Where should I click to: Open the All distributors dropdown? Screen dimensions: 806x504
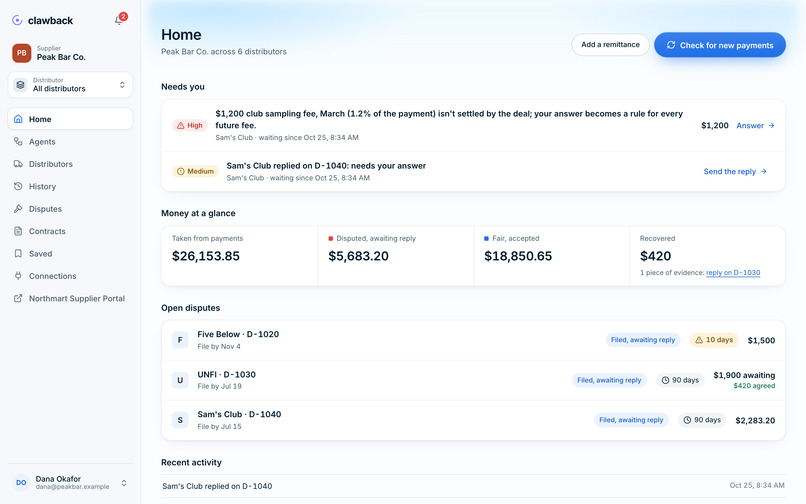point(70,84)
